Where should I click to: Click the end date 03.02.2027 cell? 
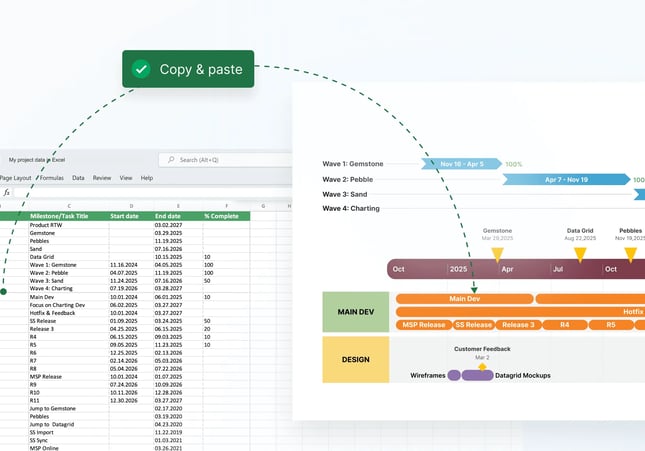178,225
